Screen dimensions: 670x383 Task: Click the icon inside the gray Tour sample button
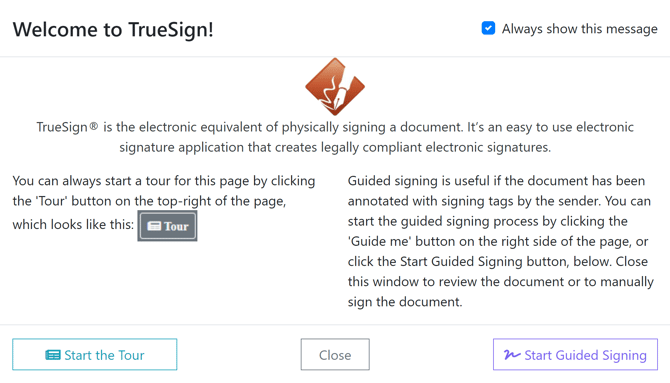click(x=154, y=226)
